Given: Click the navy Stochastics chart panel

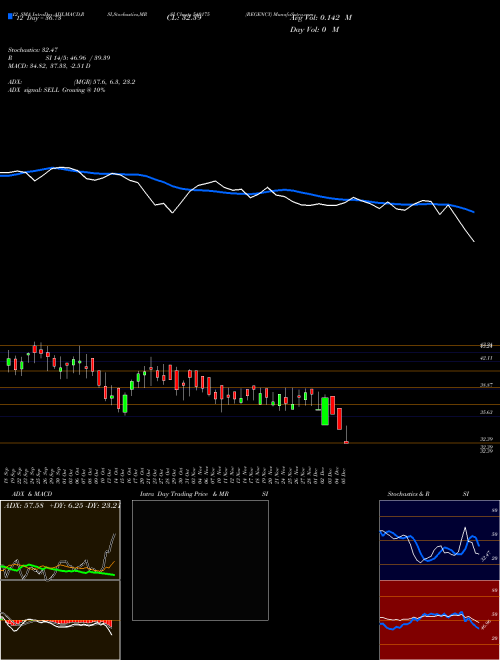Looking at the screenshot, I should (439, 540).
